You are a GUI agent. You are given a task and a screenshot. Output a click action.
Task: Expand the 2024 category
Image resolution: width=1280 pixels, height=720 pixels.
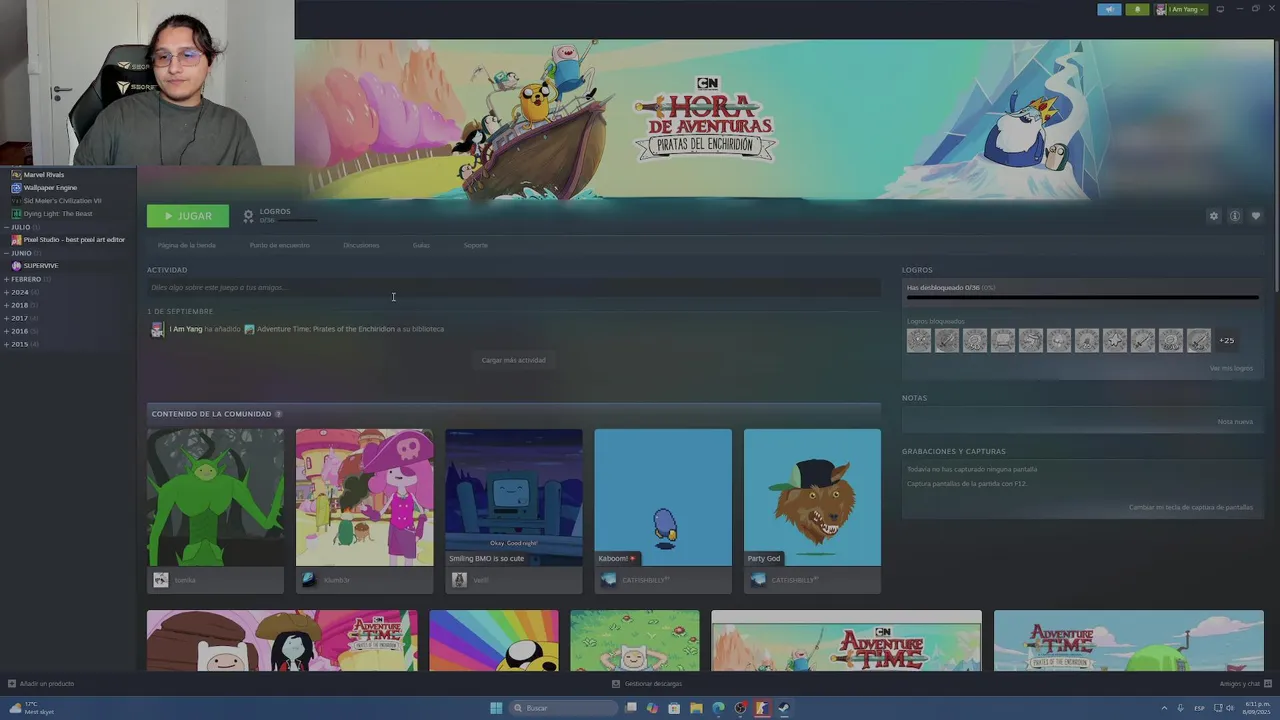point(6,292)
